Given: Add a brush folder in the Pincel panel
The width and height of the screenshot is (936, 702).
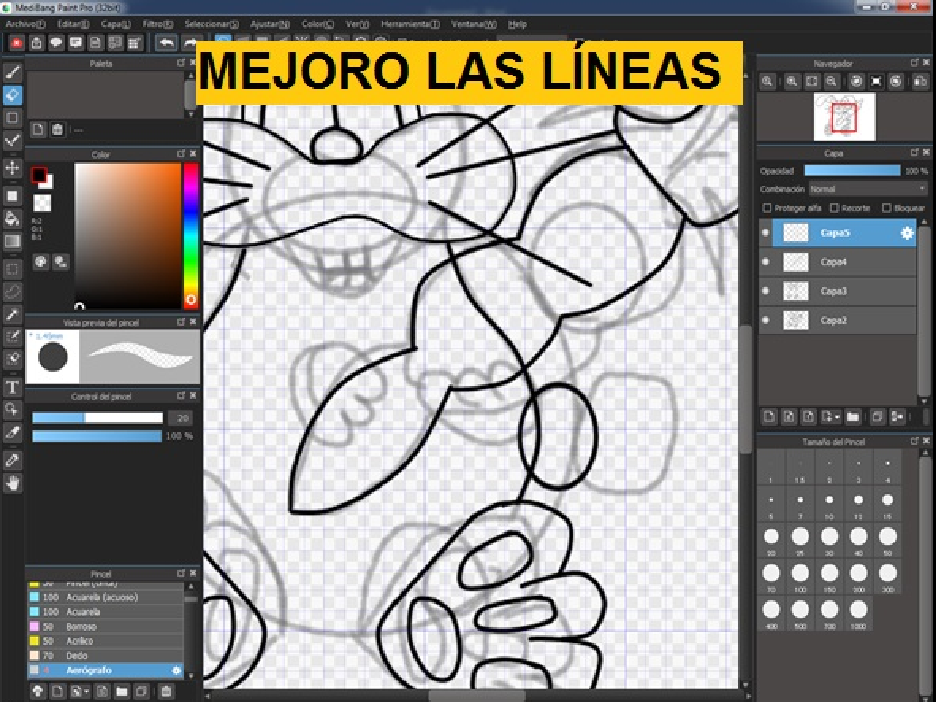Looking at the screenshot, I should 121,691.
